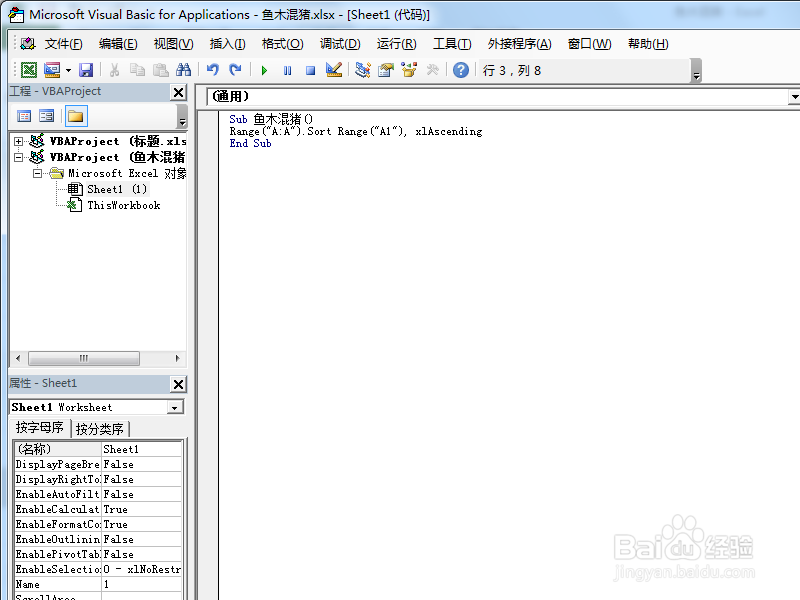
Task: Open Find with the binoculars icon
Action: point(183,70)
